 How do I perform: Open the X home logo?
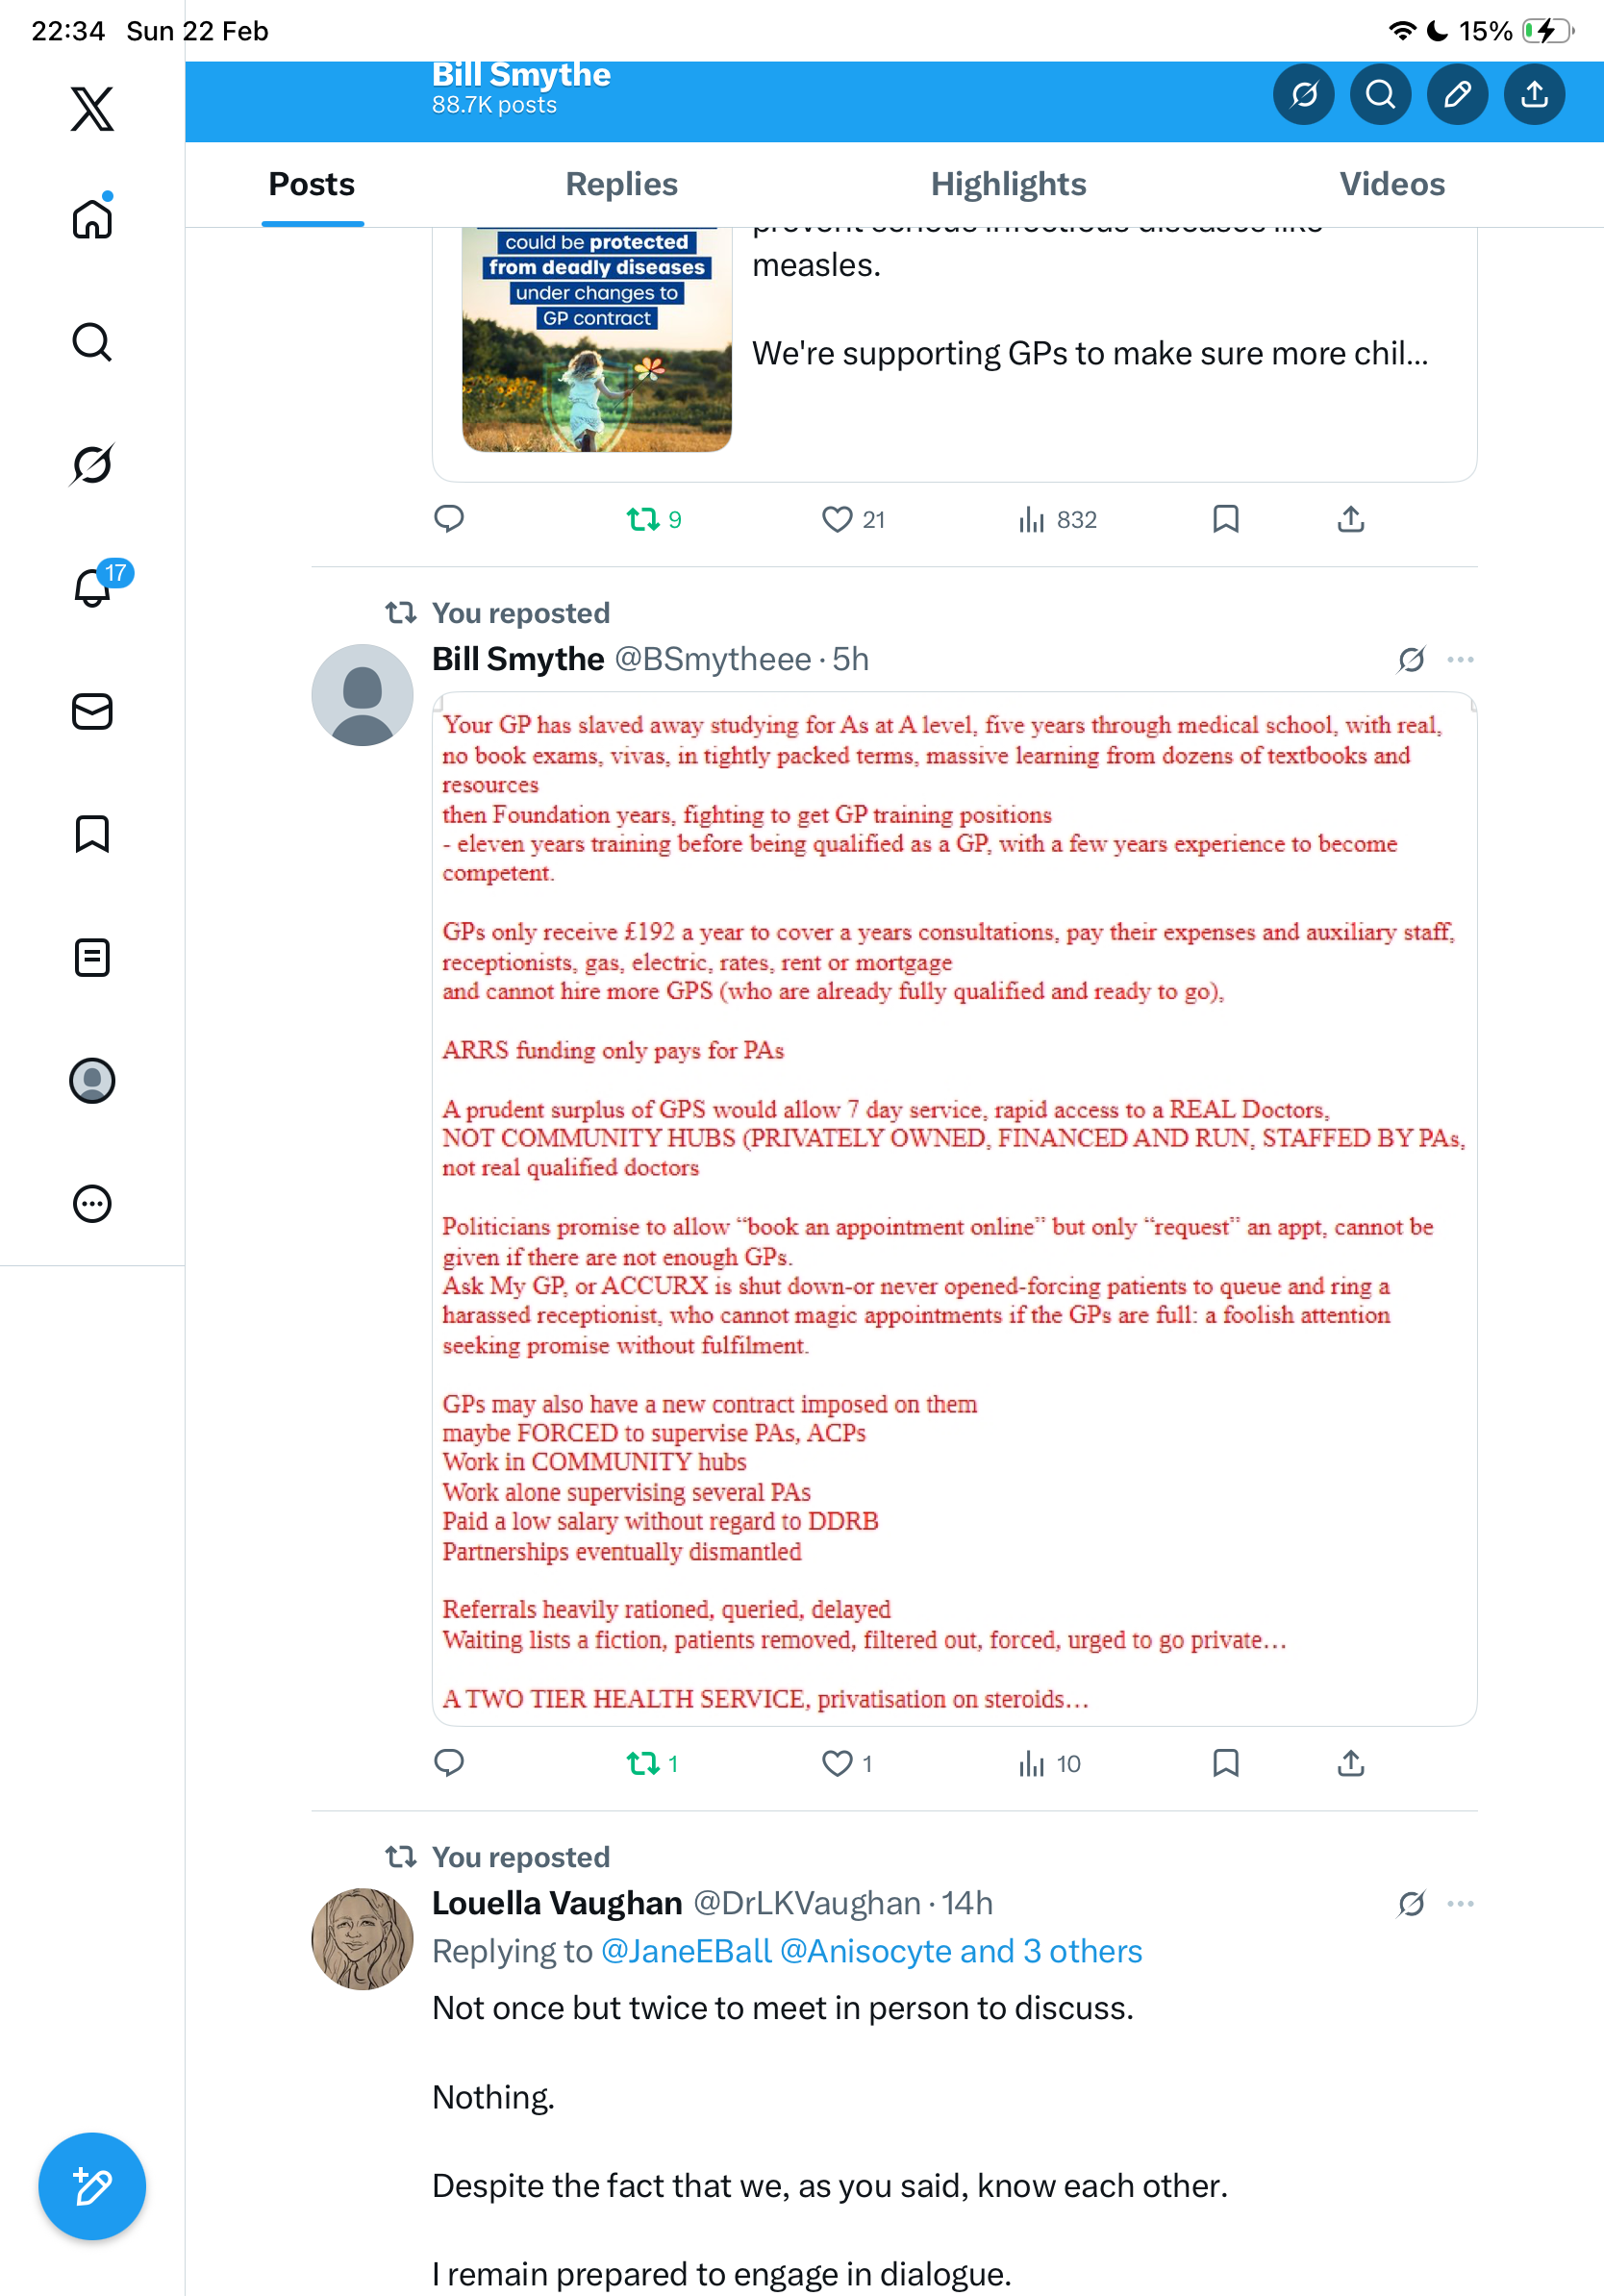click(92, 108)
